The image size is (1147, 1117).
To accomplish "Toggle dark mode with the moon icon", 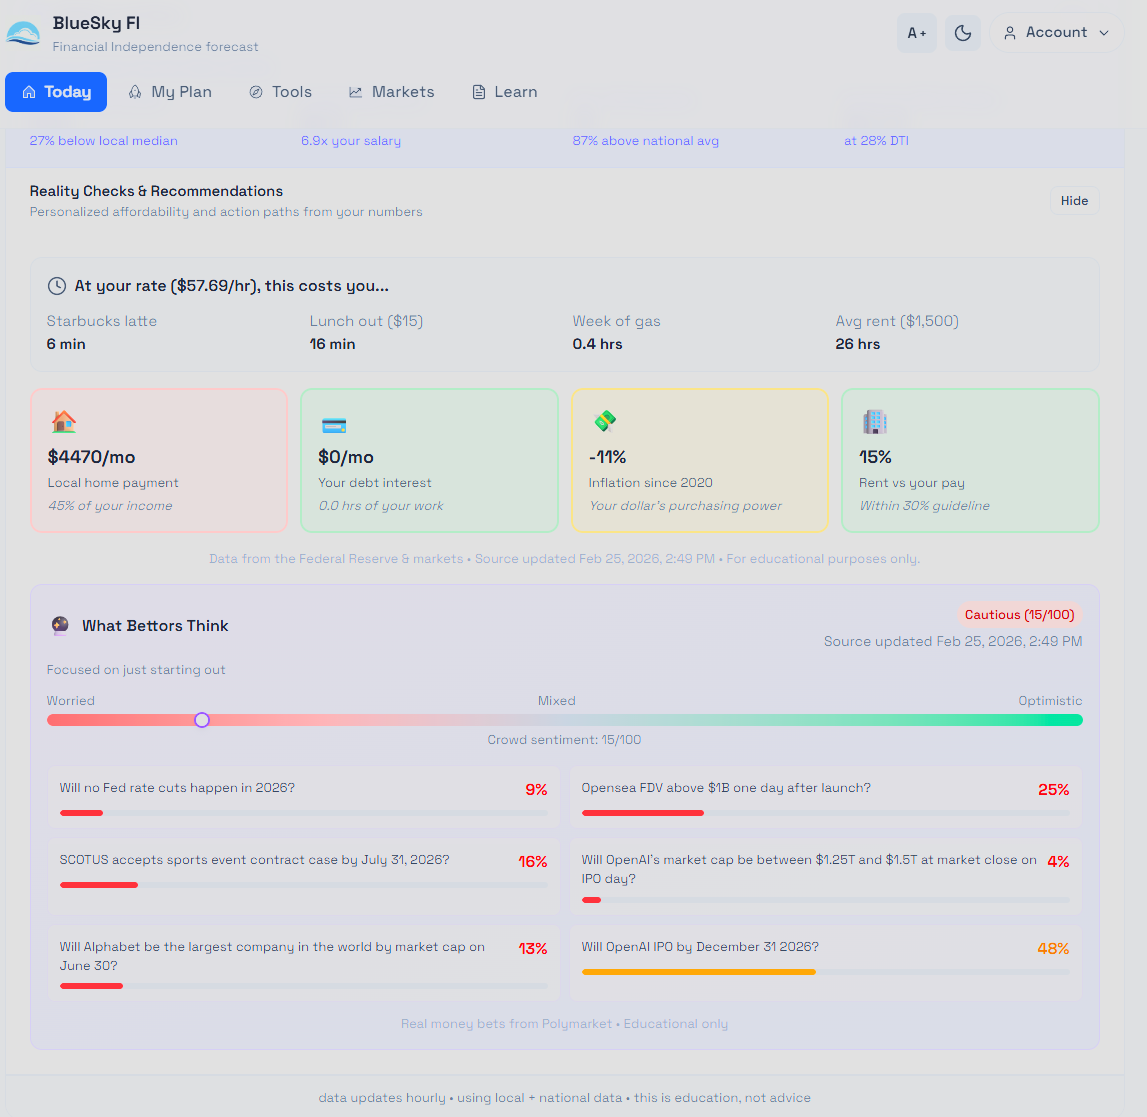I will click(962, 33).
